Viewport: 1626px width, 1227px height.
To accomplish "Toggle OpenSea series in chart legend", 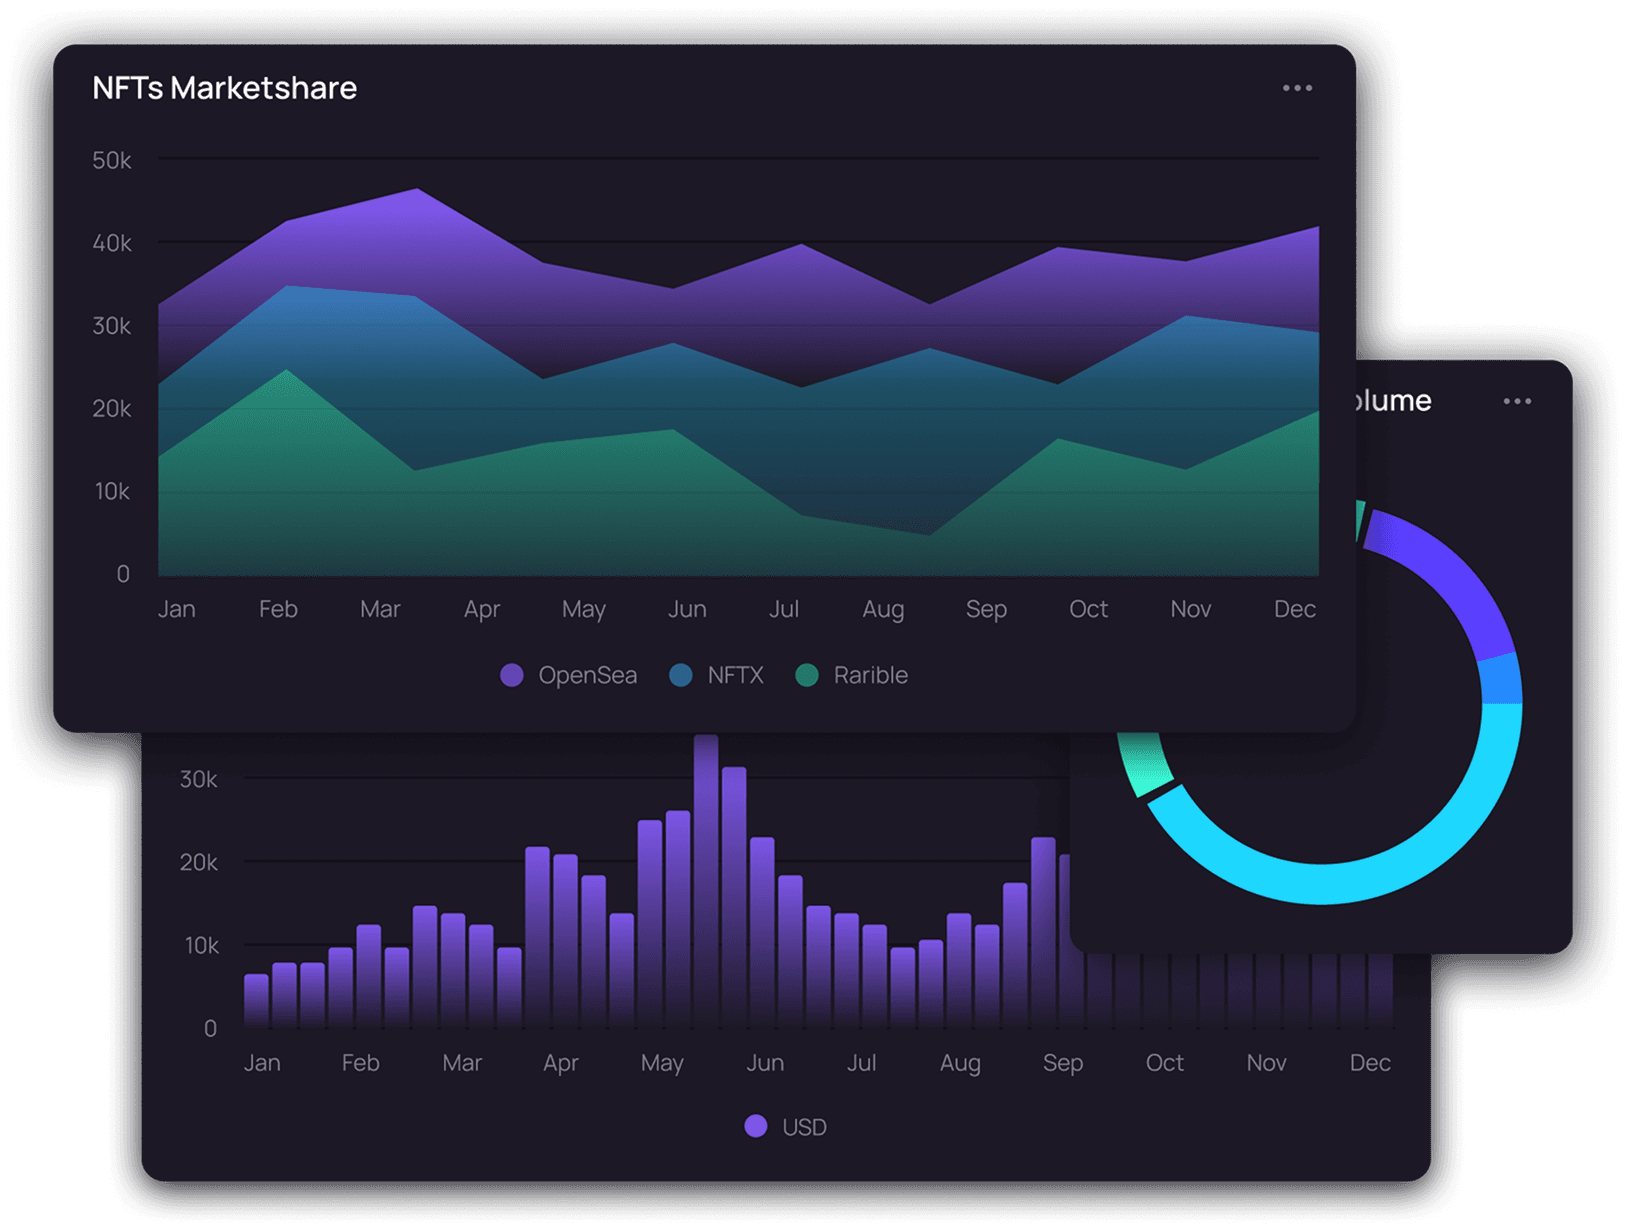I will (x=587, y=675).
